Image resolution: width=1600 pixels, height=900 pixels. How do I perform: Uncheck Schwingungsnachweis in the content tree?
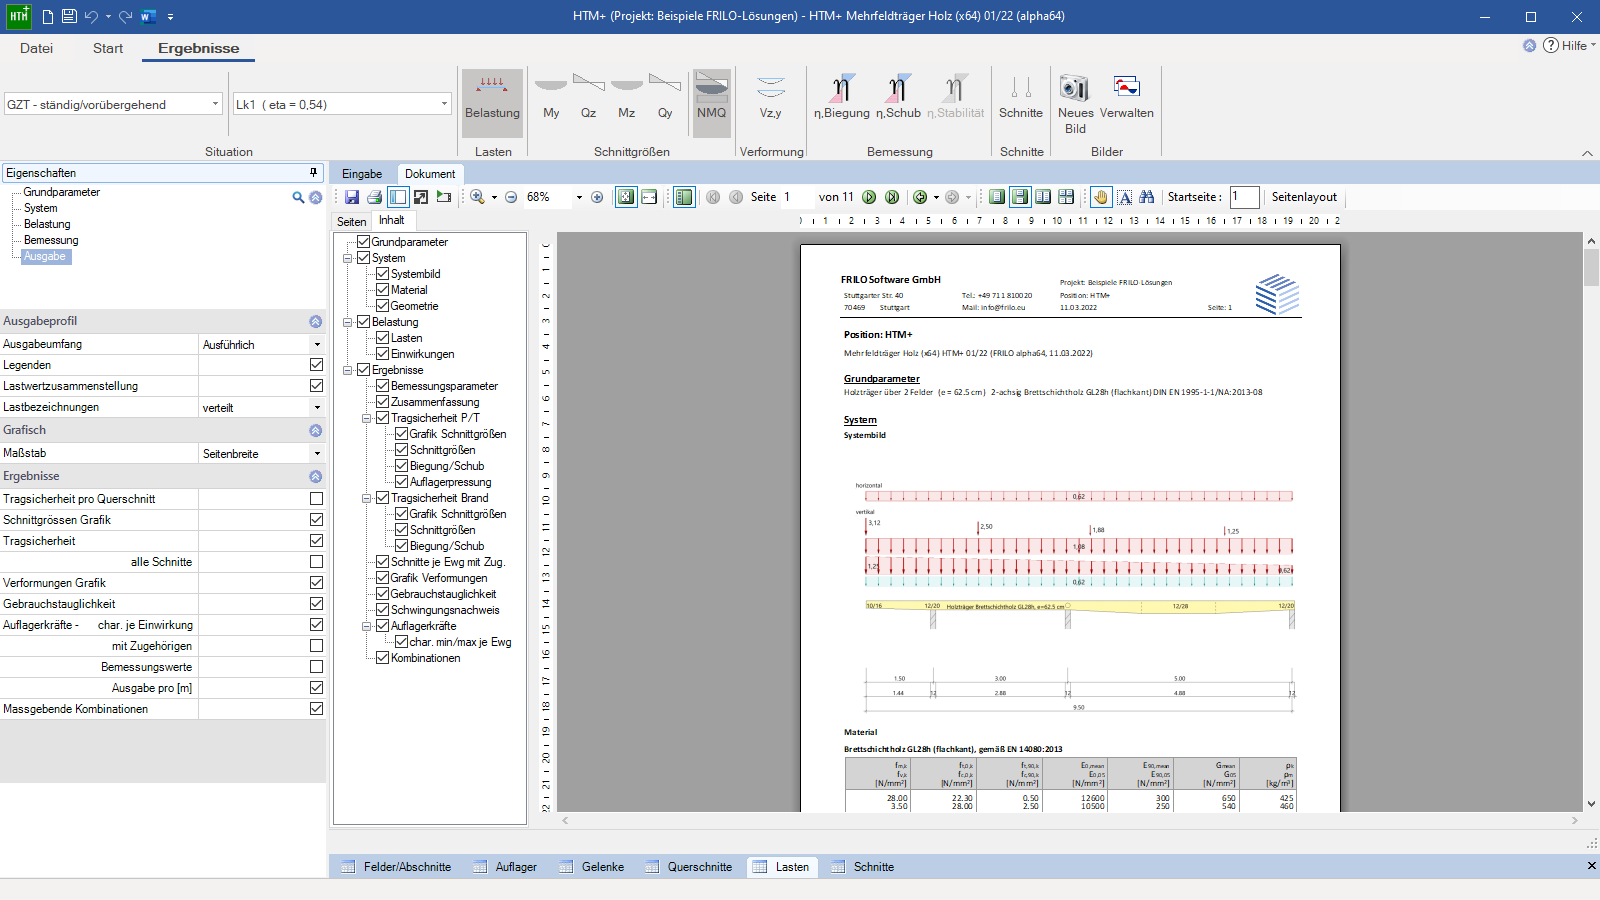(x=382, y=610)
